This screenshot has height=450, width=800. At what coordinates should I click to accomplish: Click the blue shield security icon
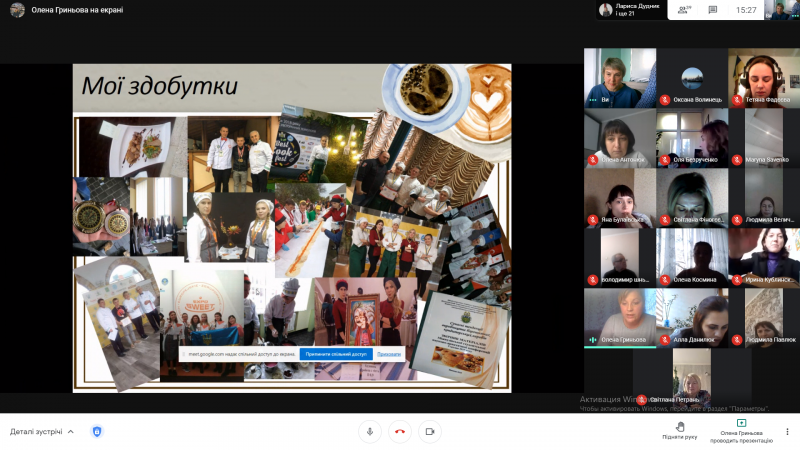point(97,432)
